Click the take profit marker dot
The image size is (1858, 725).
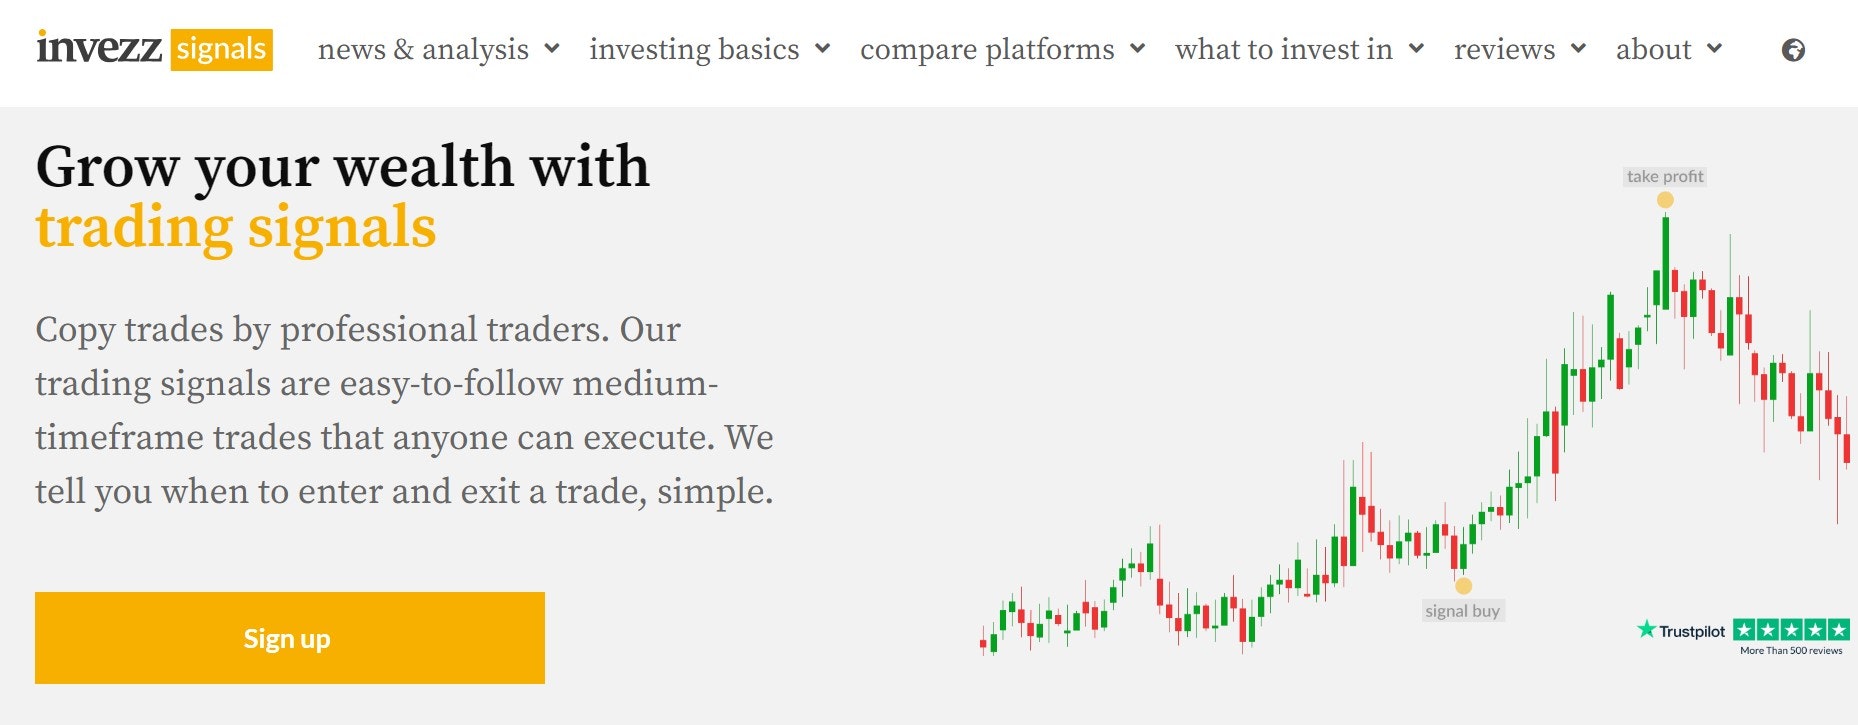click(x=1665, y=200)
